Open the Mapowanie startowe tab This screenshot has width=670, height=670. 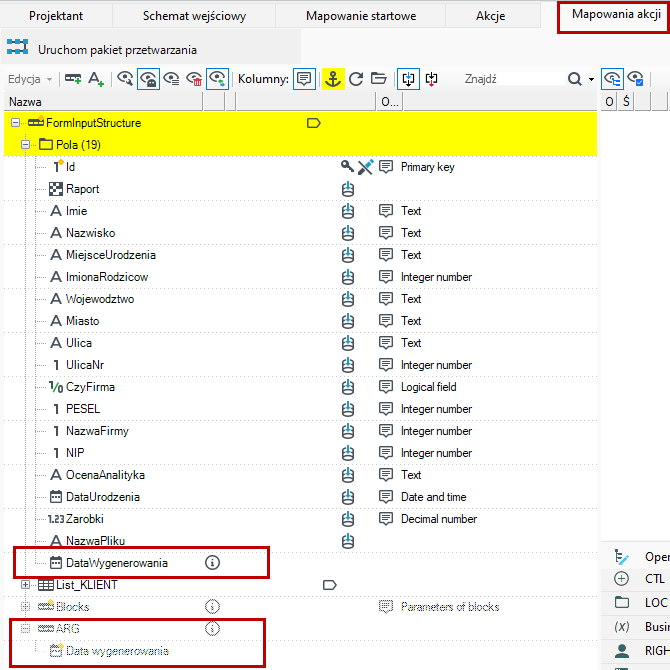(x=361, y=16)
